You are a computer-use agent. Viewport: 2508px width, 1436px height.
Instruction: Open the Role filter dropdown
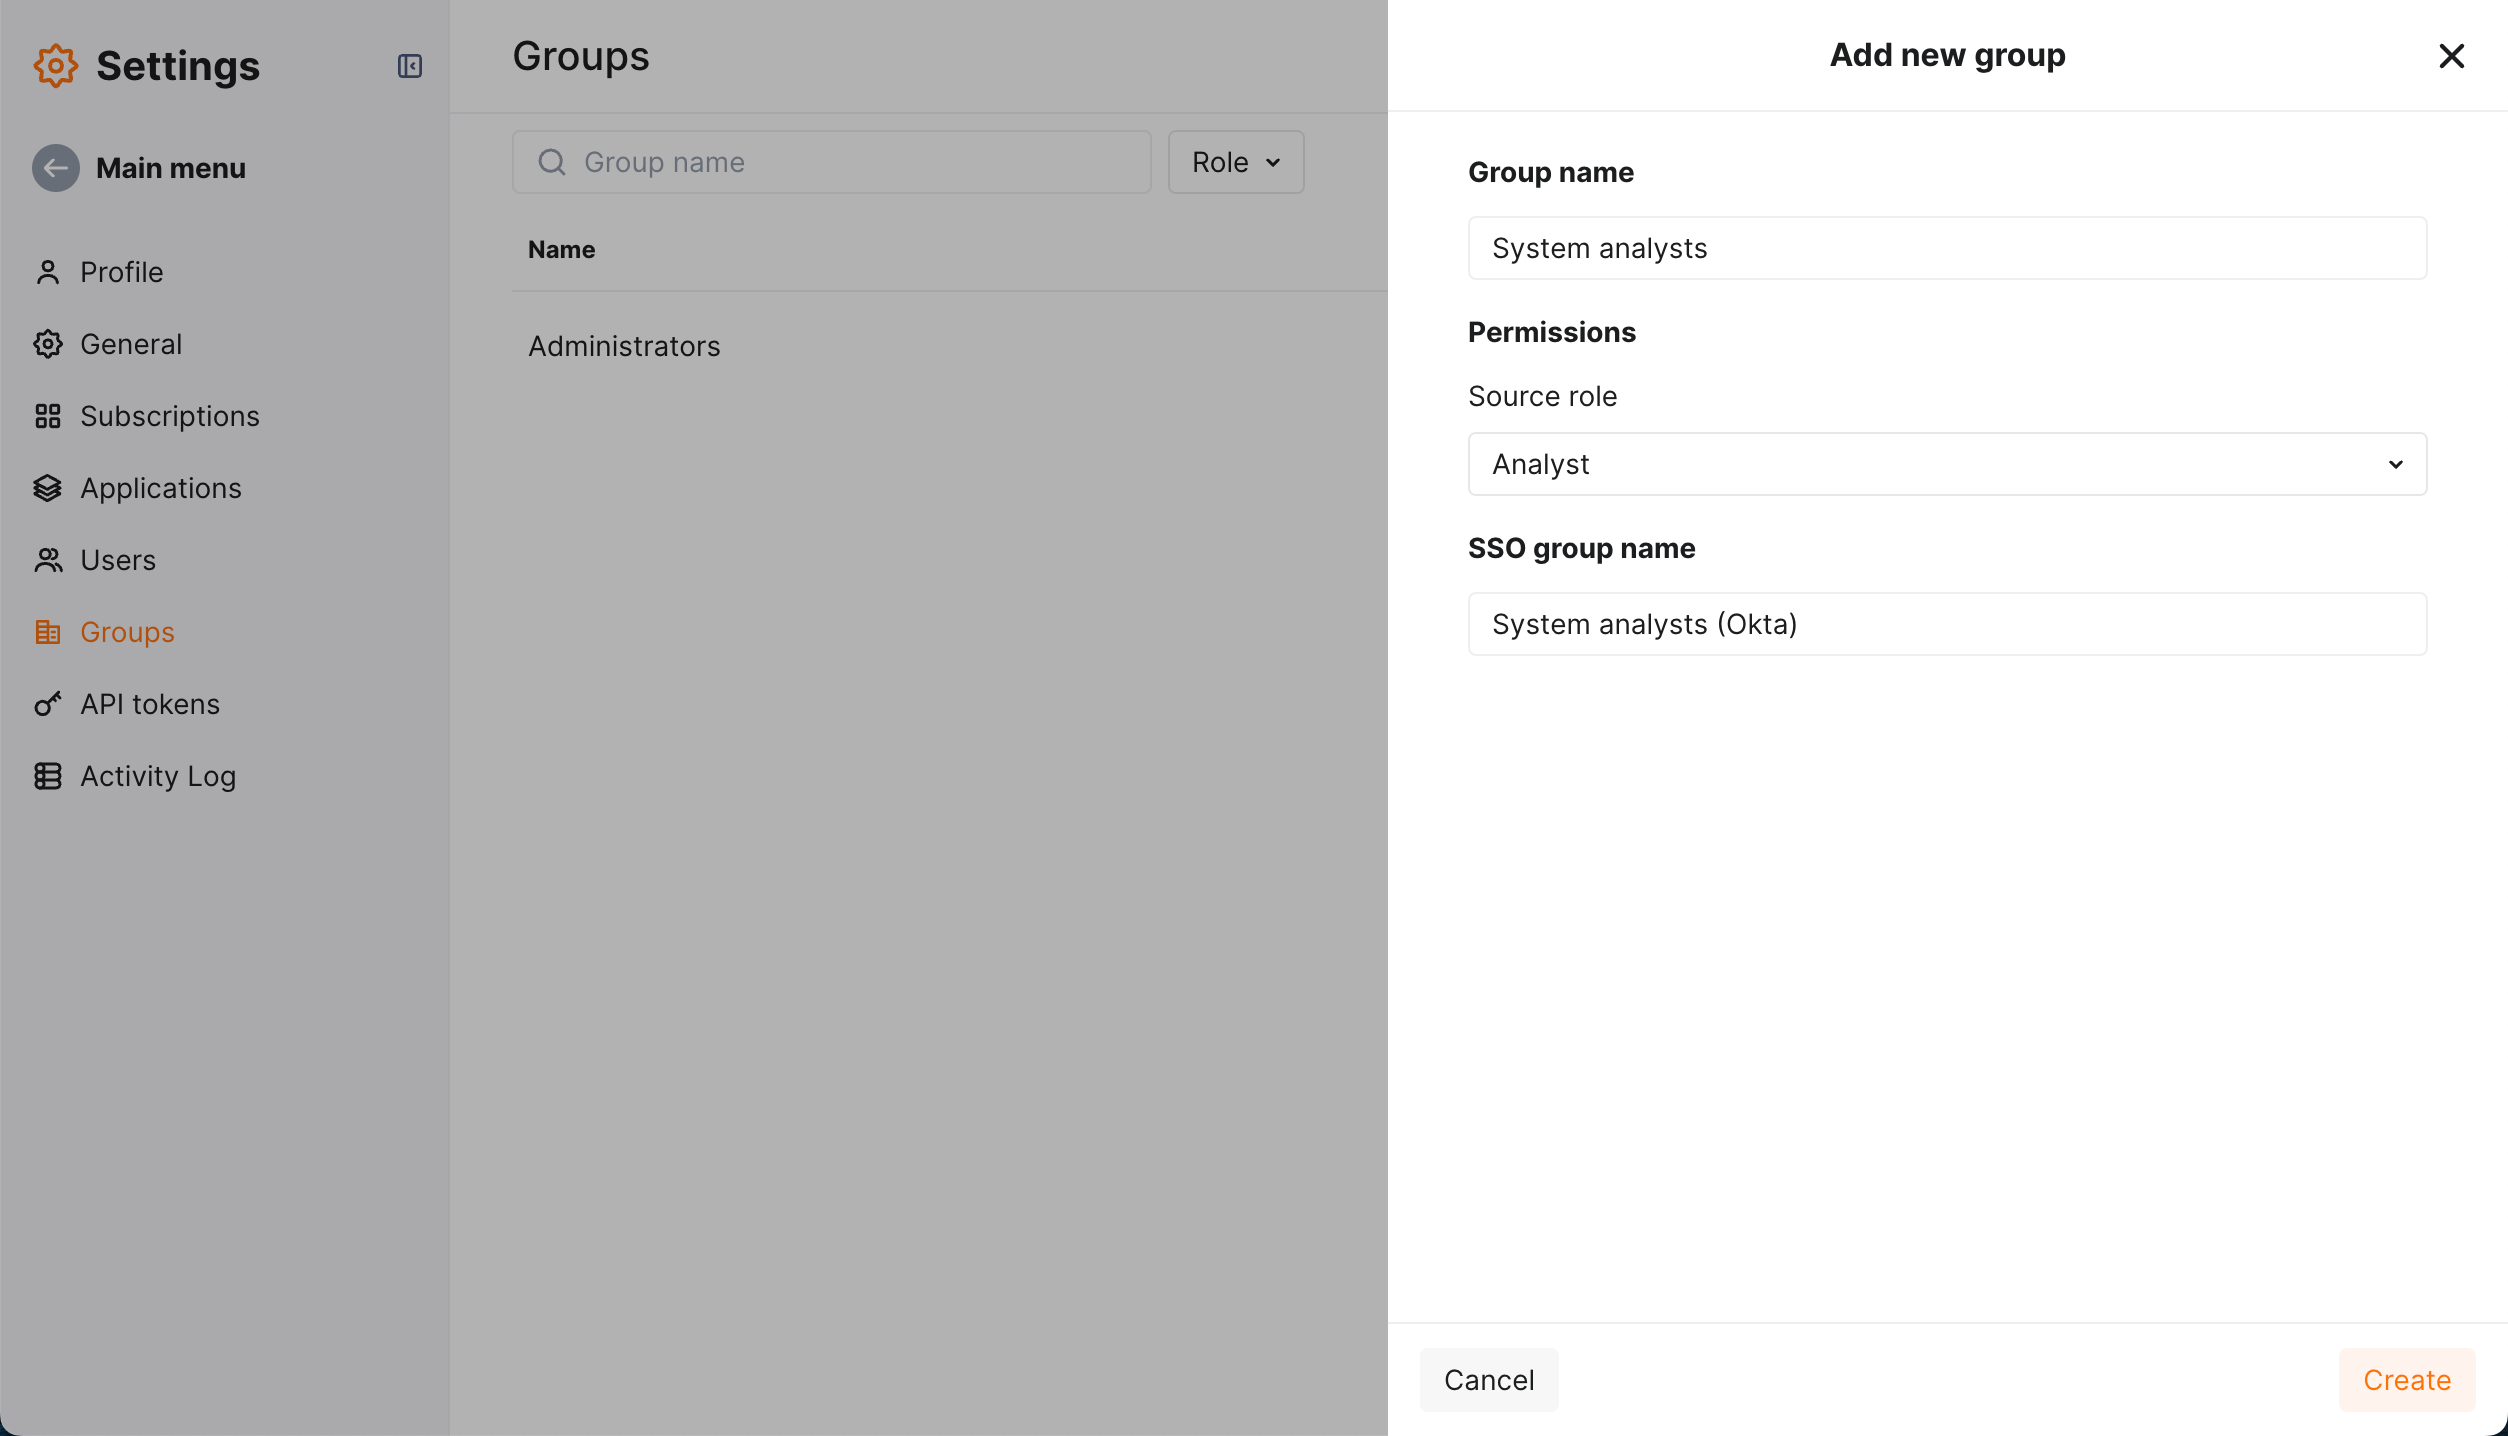tap(1235, 161)
